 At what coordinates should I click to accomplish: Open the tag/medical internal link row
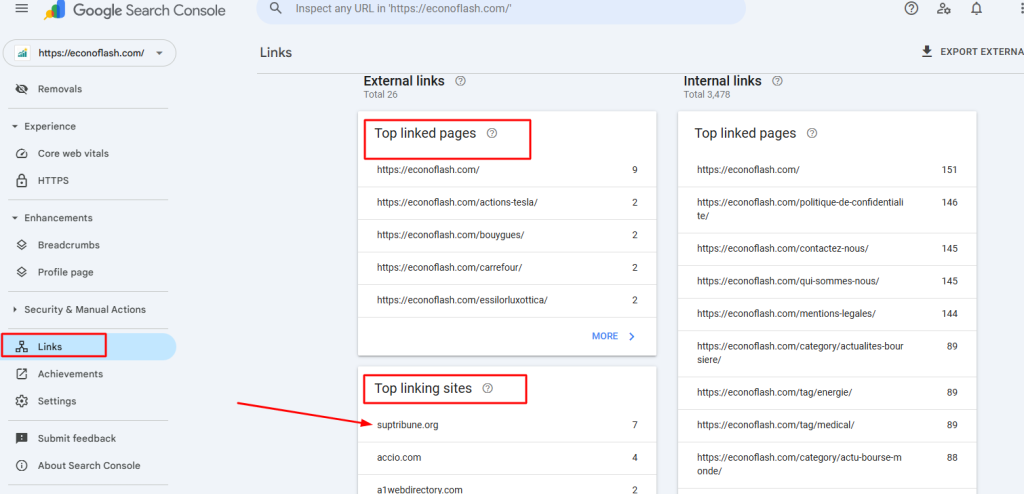tap(827, 425)
